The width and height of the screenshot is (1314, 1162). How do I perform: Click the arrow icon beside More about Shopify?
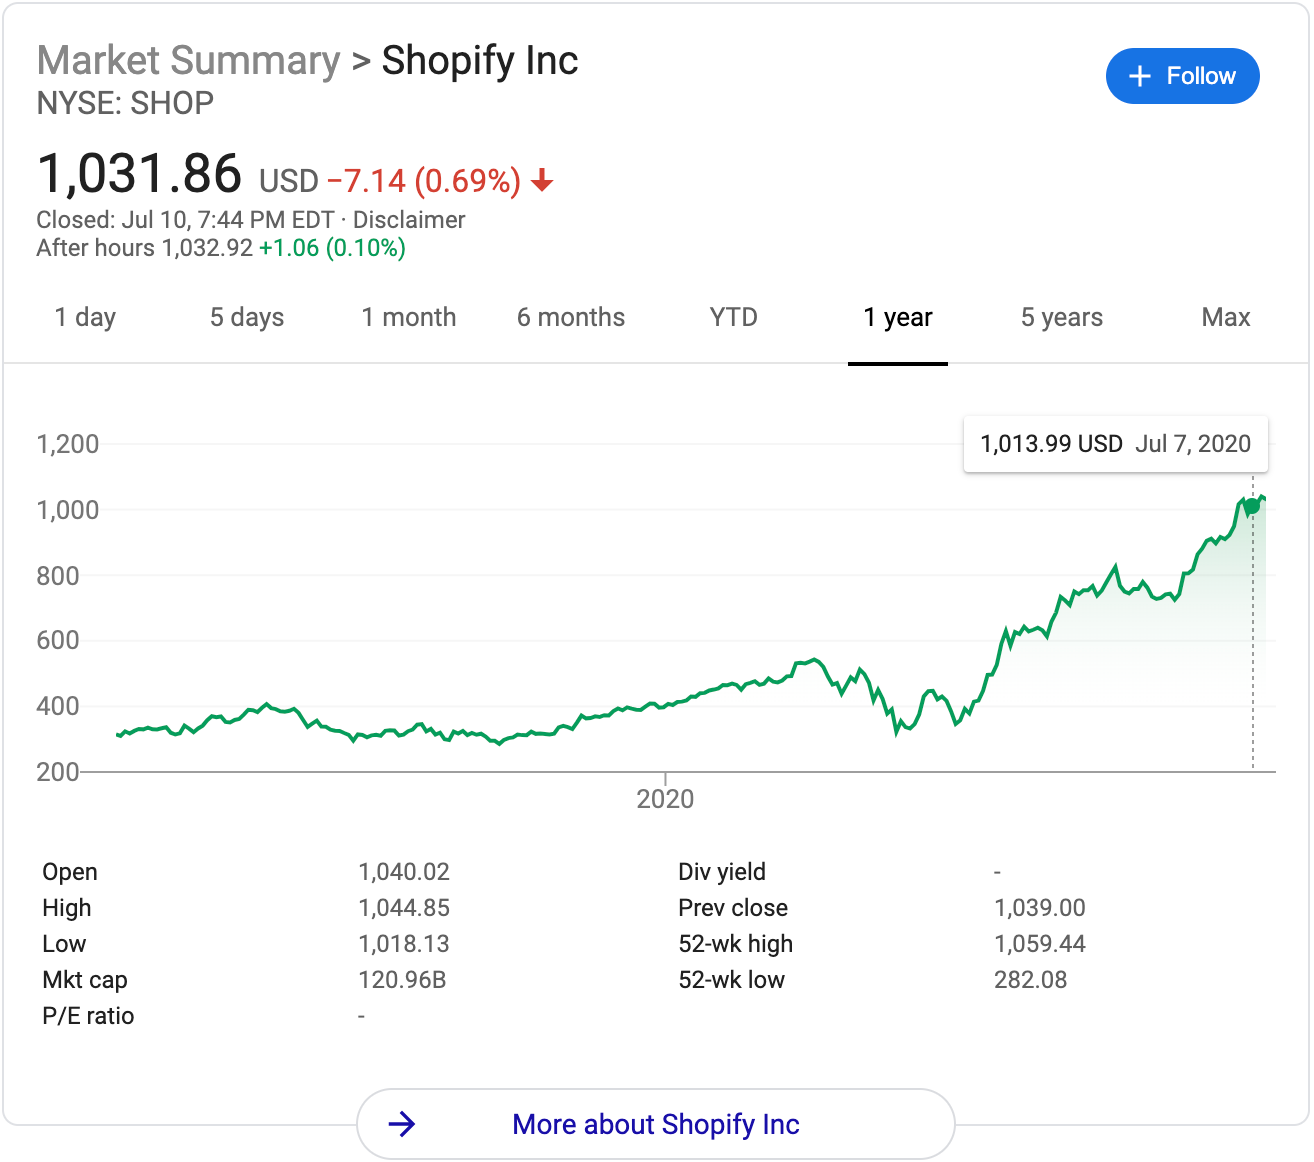point(401,1124)
